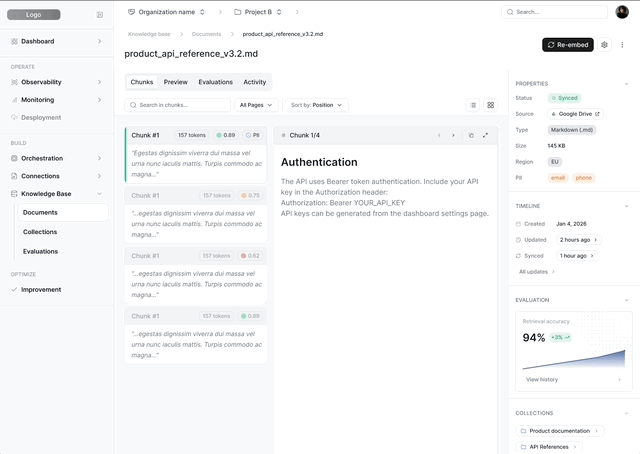The image size is (640, 454).
Task: Select the chunk card scored 0.62
Action: [x=196, y=275]
